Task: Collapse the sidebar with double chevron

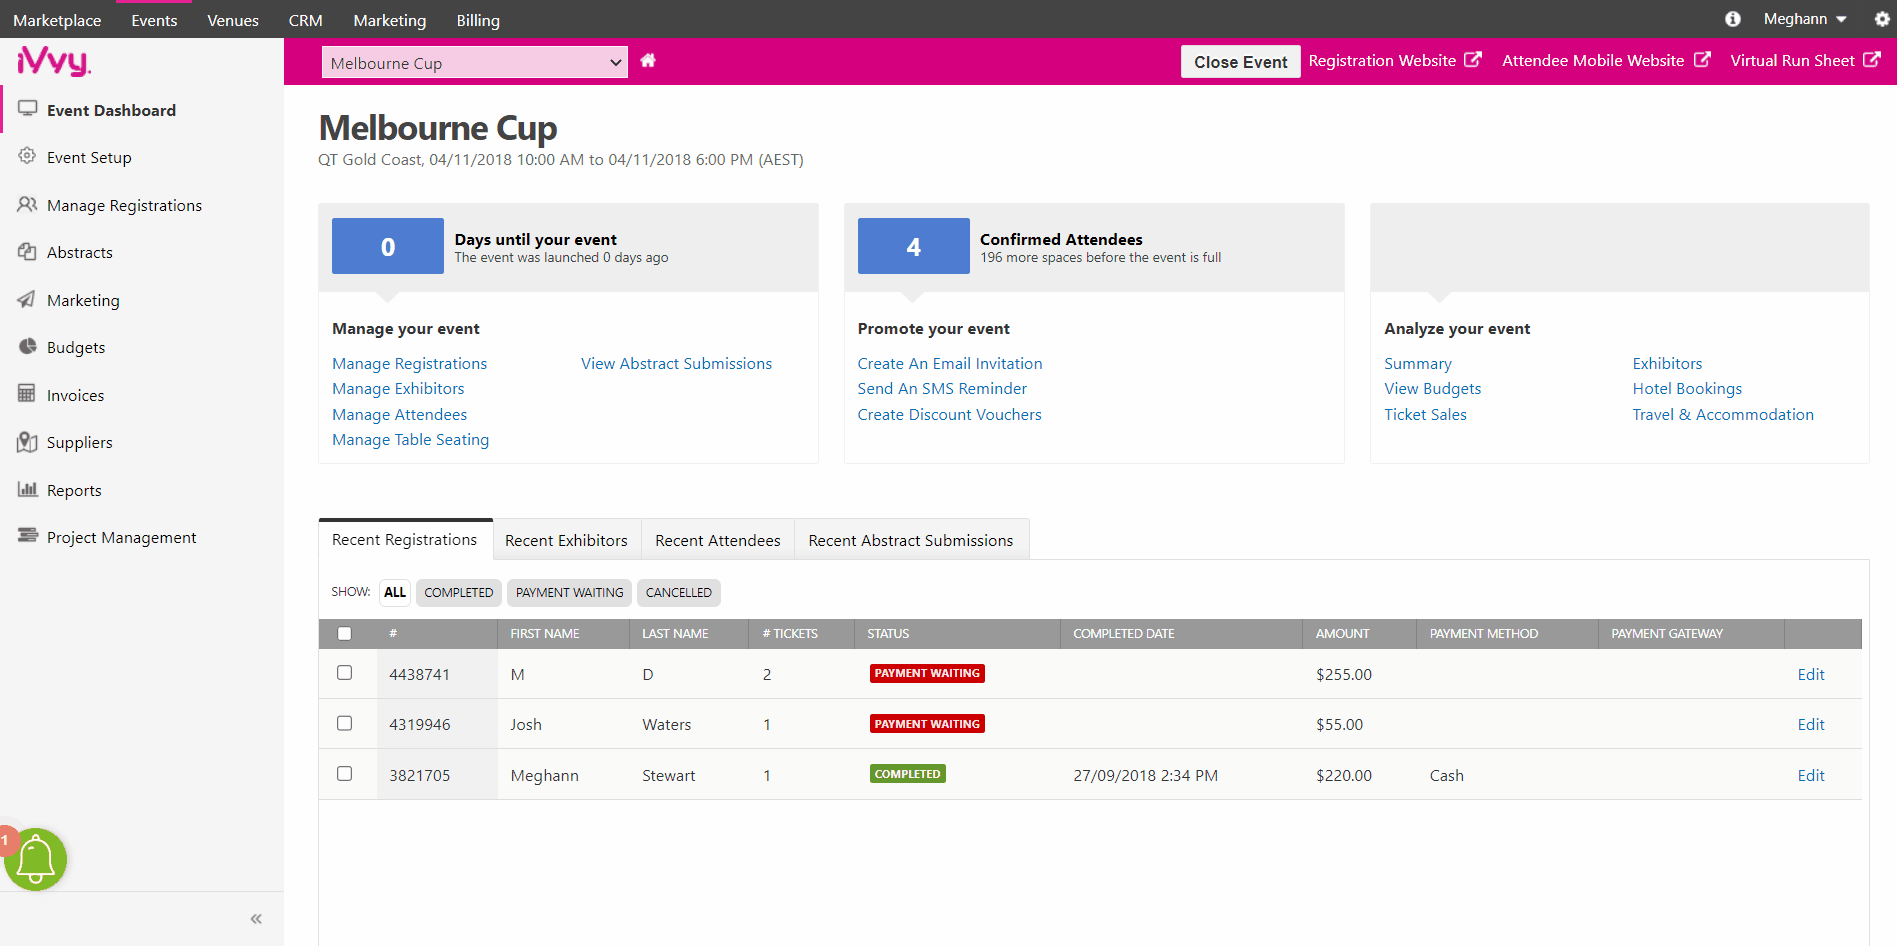Action: tap(256, 919)
